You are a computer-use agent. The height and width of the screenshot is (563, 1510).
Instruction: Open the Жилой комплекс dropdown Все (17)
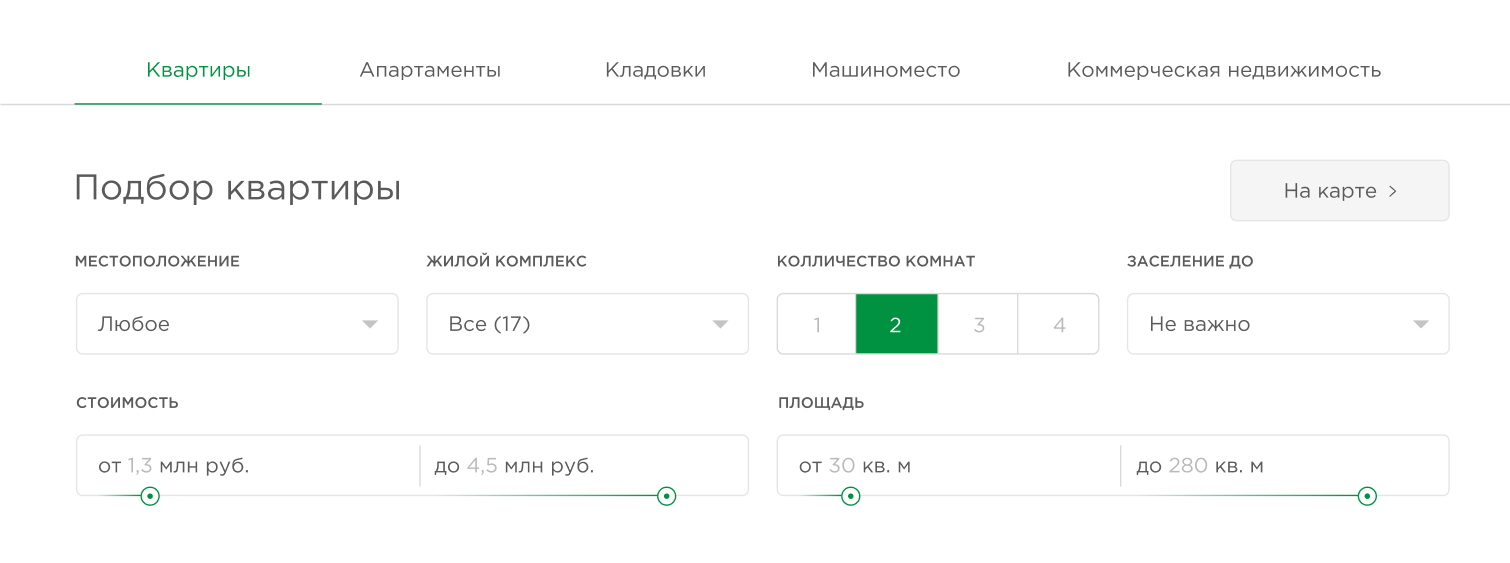[x=588, y=324]
